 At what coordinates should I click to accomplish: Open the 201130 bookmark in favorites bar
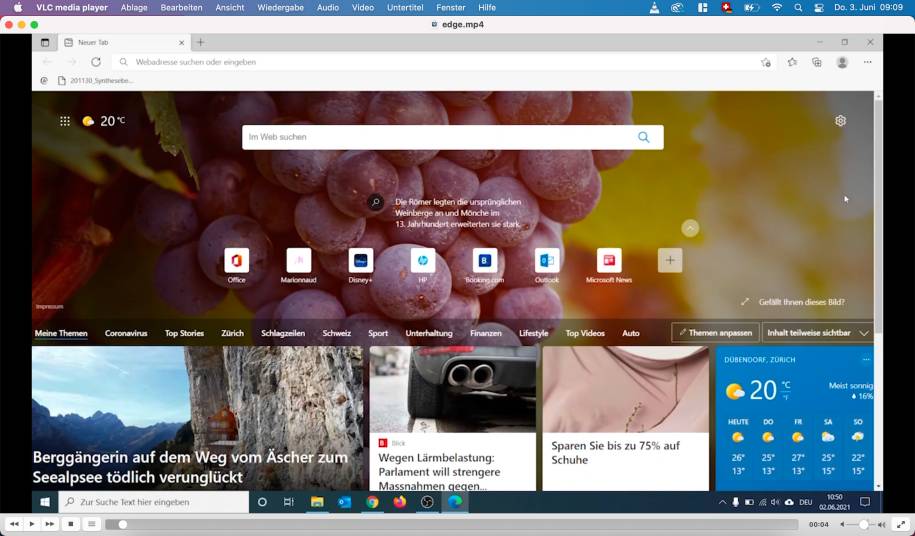point(96,80)
